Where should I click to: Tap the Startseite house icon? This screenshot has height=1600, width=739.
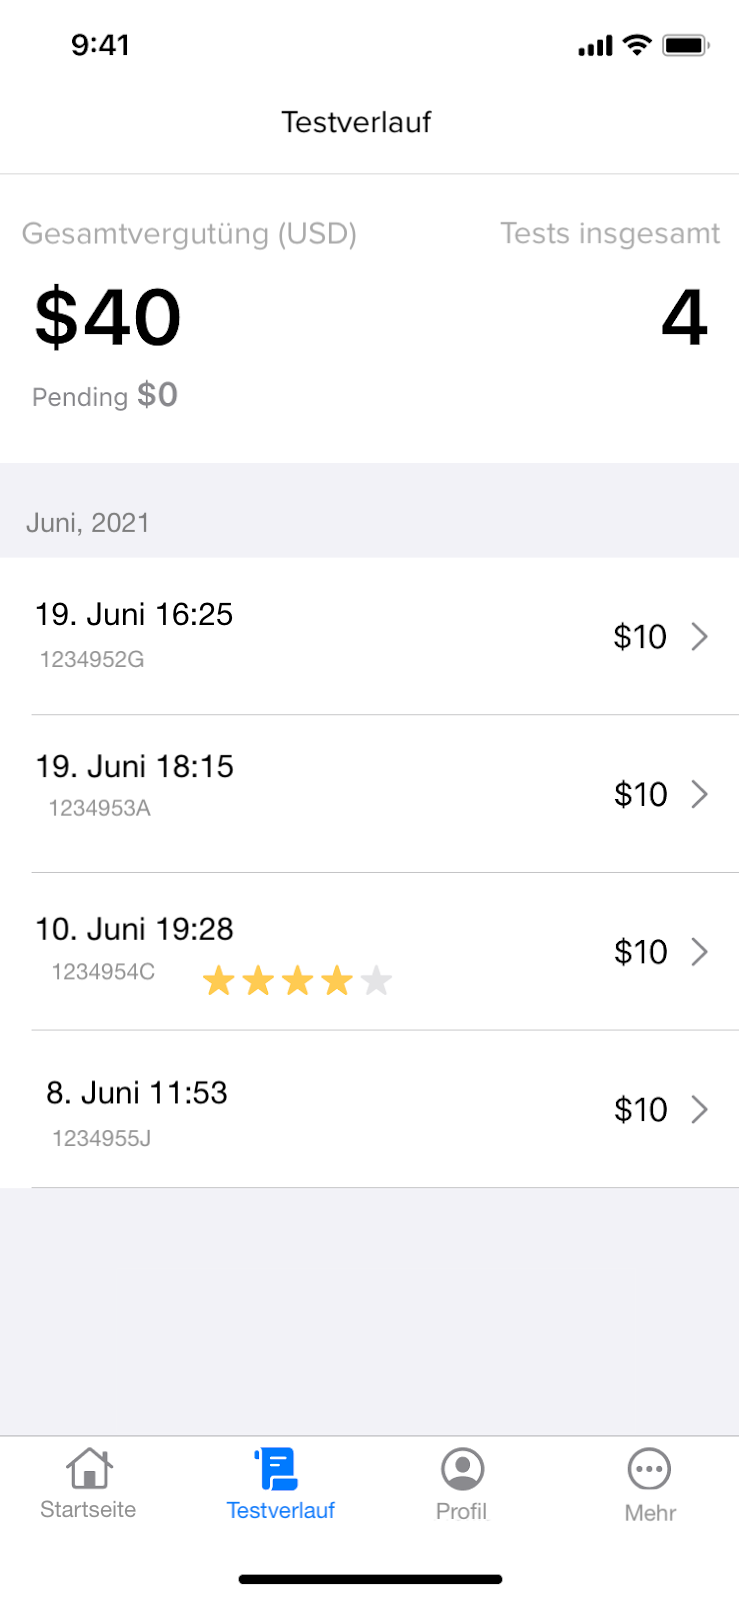[x=89, y=1468]
